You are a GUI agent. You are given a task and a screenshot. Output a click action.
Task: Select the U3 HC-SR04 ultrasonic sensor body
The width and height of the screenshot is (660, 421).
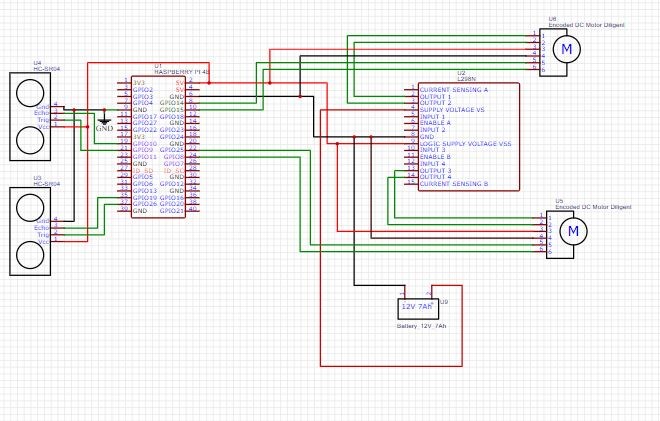click(x=30, y=232)
